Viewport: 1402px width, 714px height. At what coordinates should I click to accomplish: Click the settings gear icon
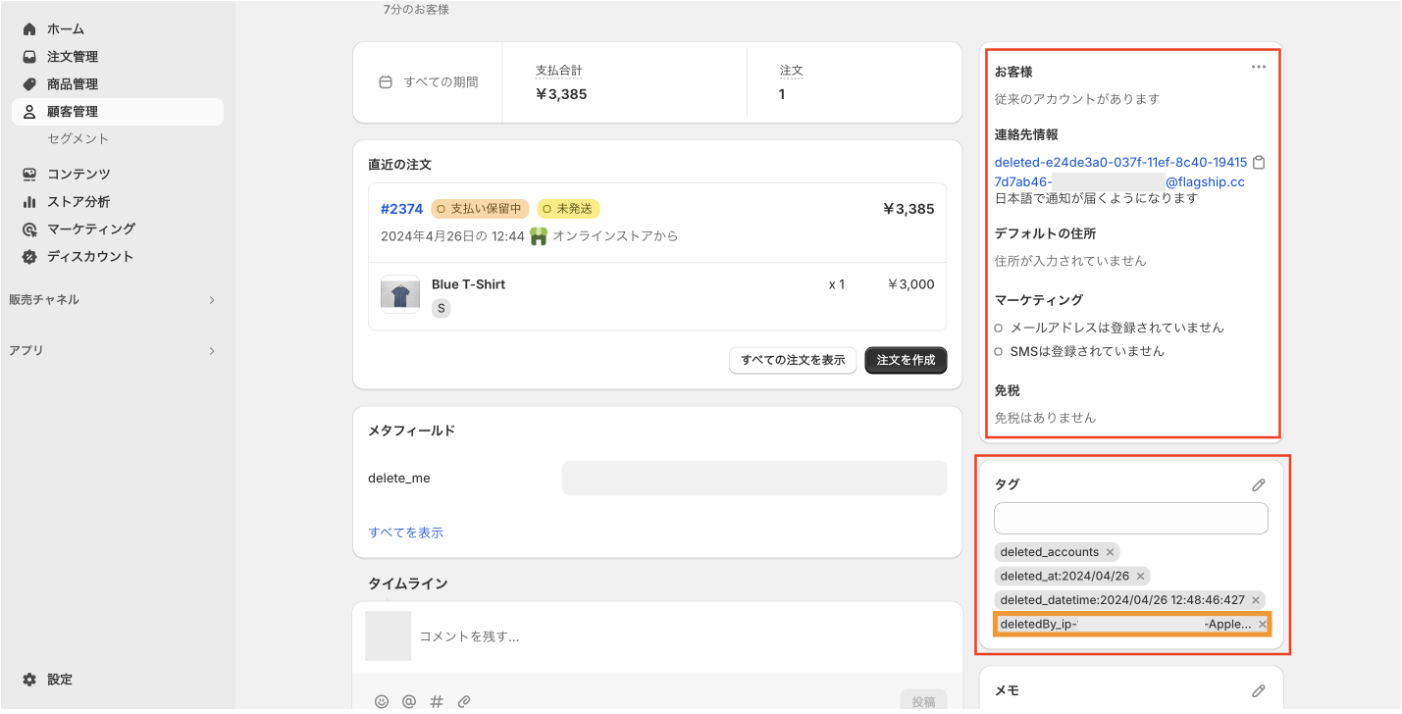tap(29, 679)
